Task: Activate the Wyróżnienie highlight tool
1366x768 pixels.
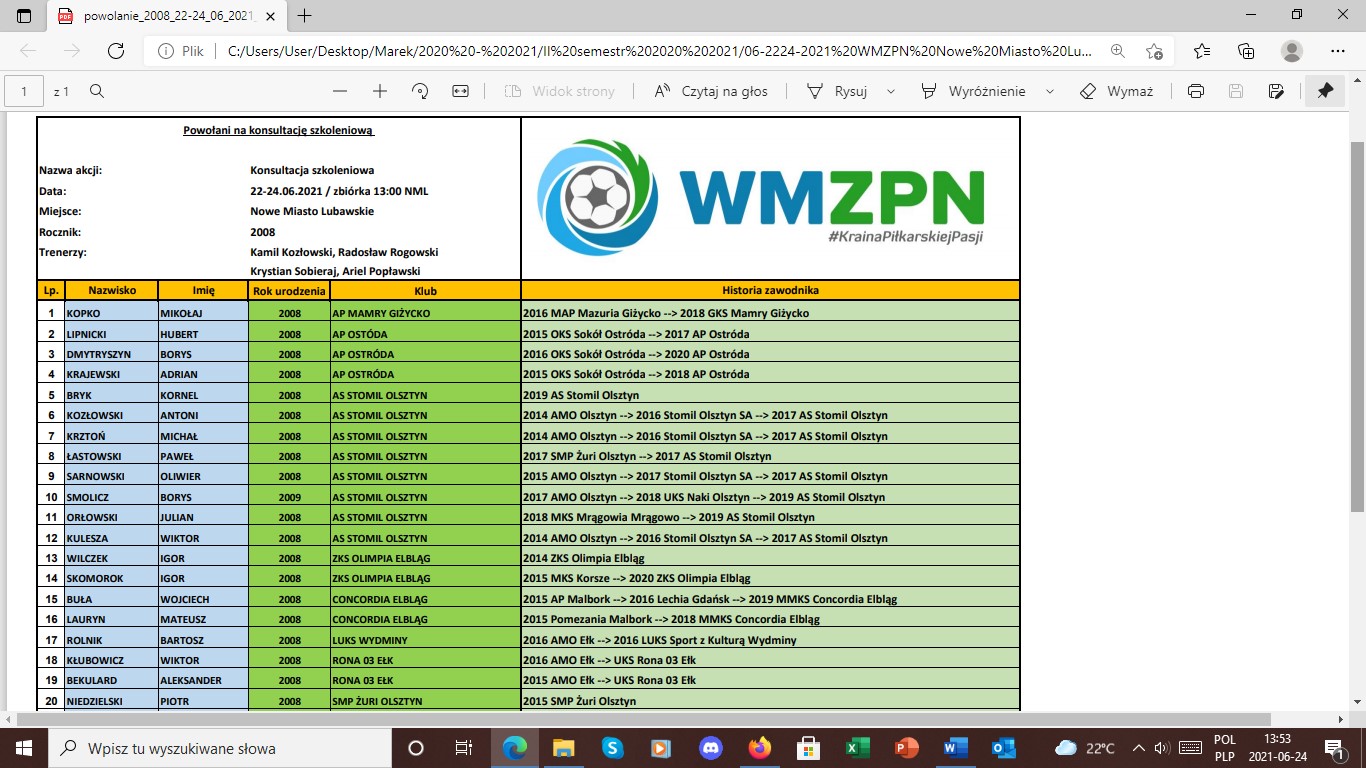Action: tap(973, 91)
